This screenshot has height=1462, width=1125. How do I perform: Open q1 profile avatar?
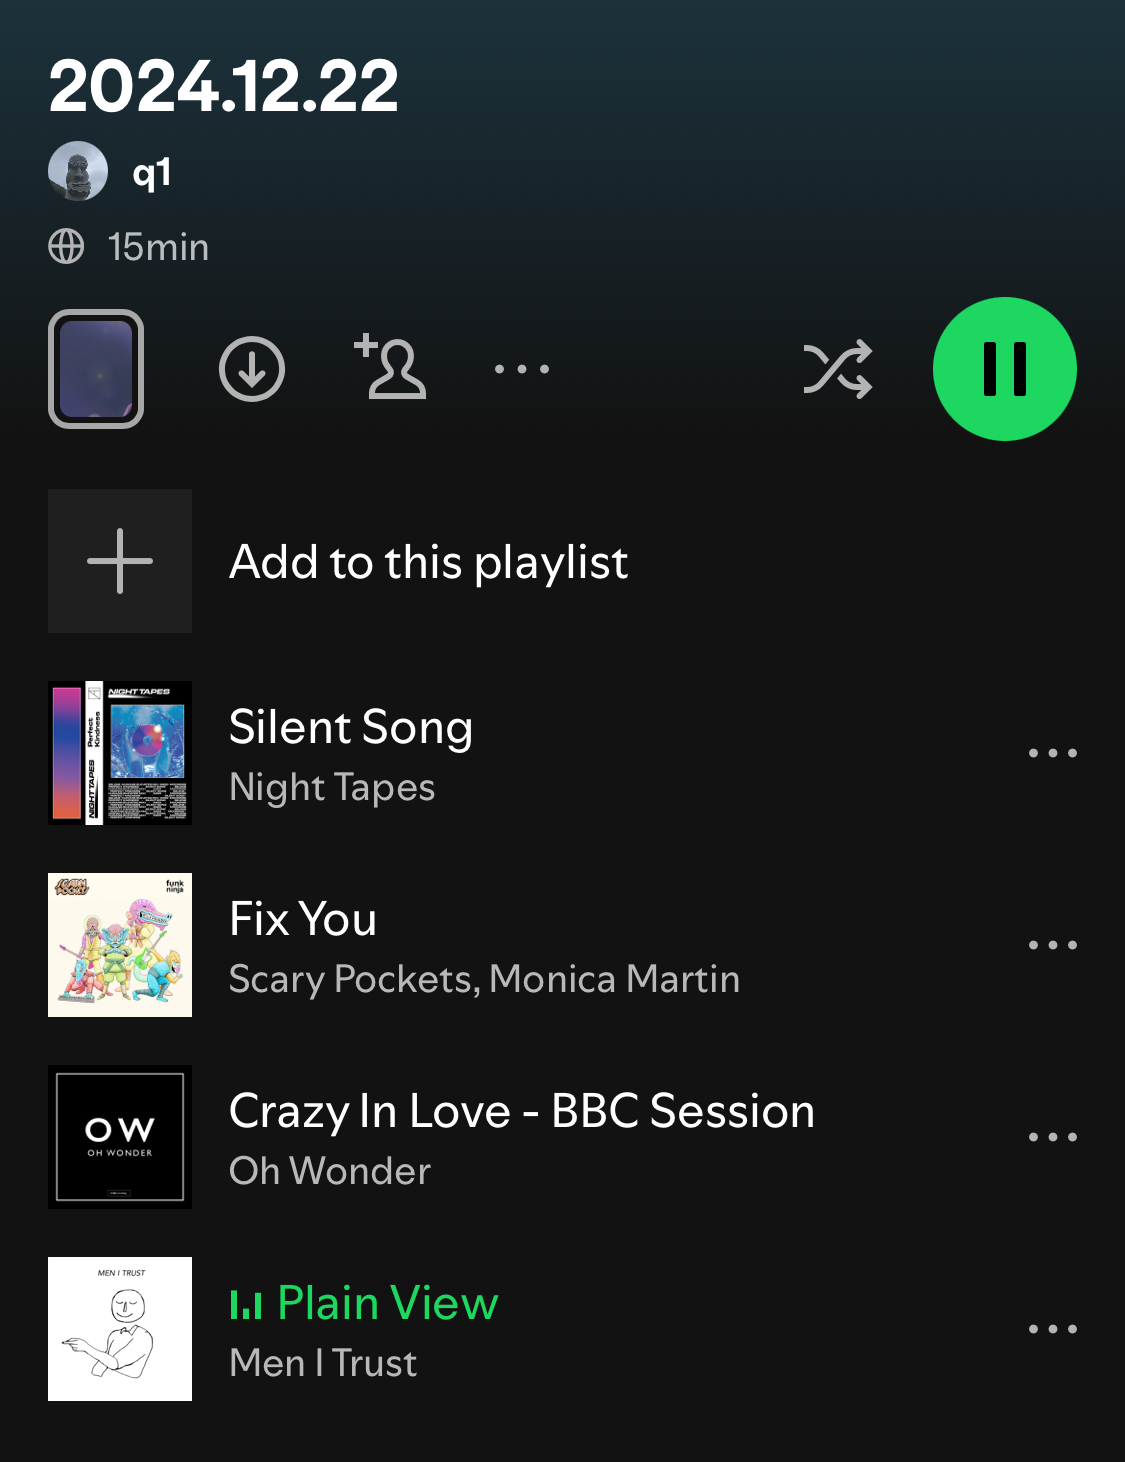click(x=78, y=171)
